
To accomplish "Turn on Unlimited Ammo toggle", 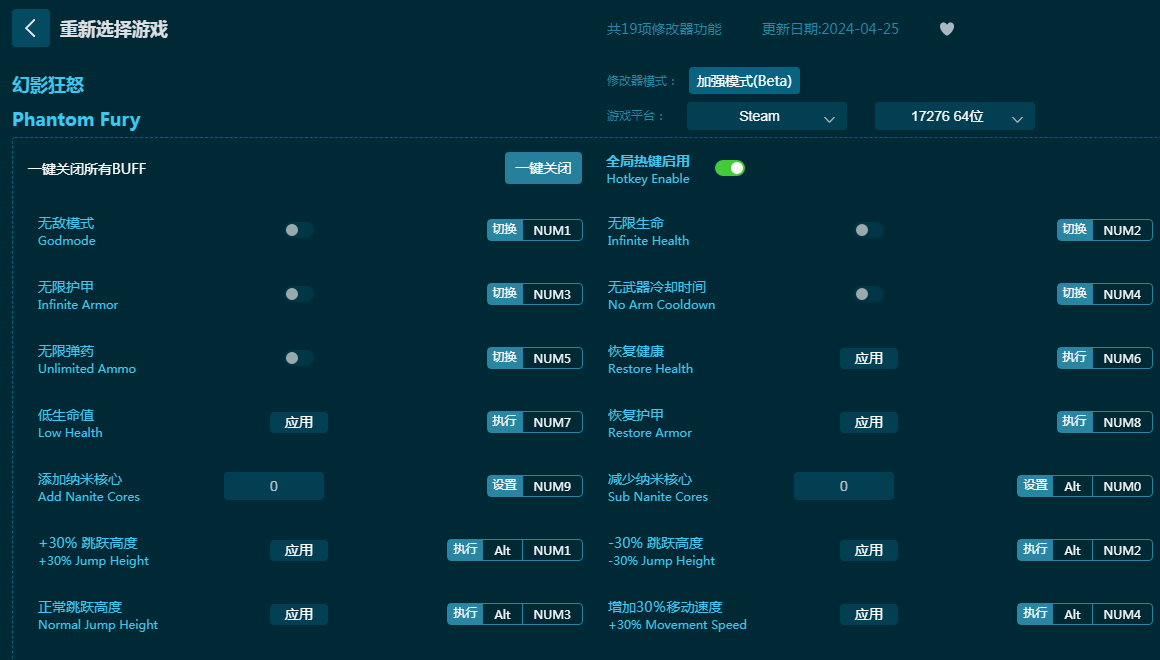I will coord(299,358).
